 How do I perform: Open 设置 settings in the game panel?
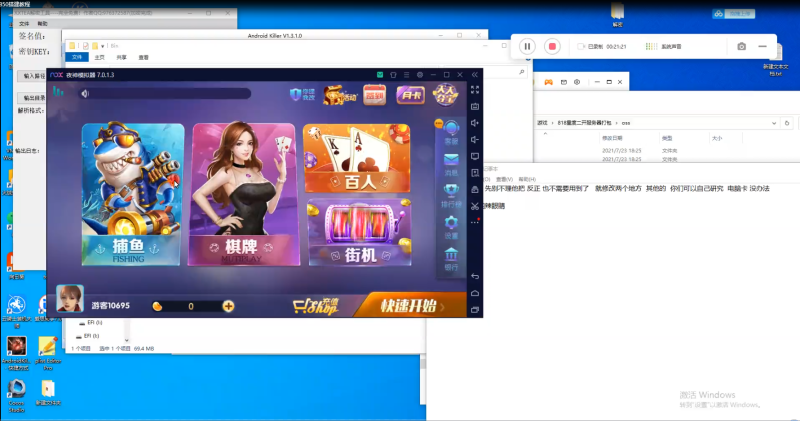point(451,228)
